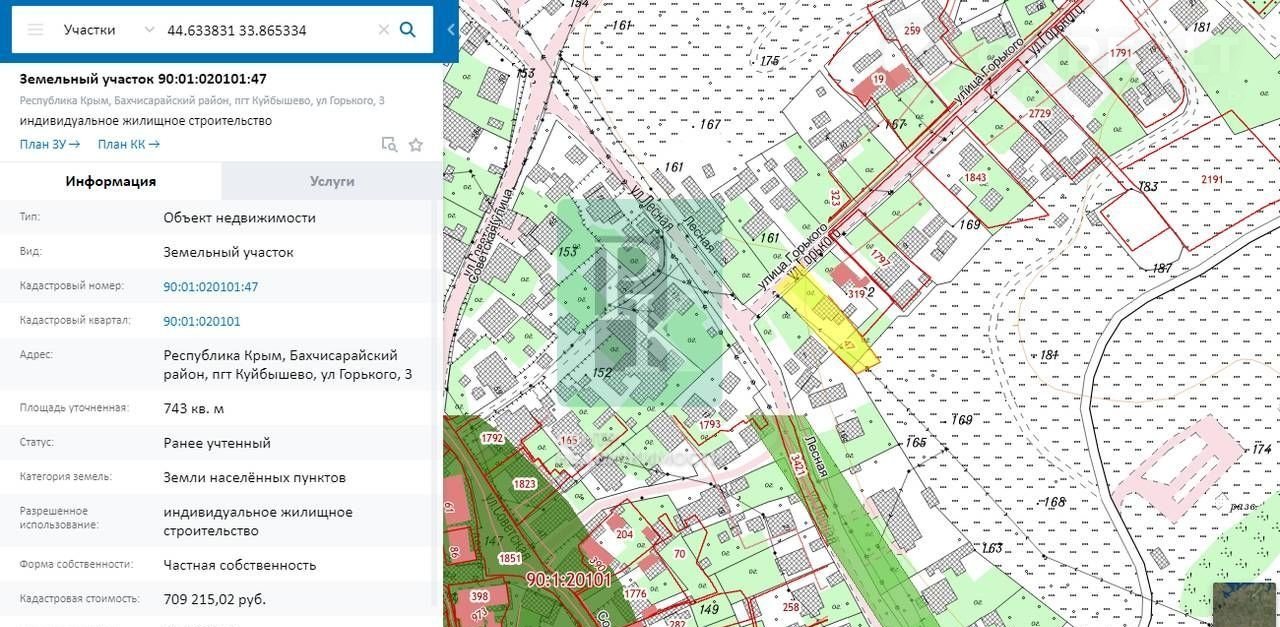Open the hamburger menu in search bar
Image resolution: width=1280 pixels, height=627 pixels.
pyautogui.click(x=35, y=30)
